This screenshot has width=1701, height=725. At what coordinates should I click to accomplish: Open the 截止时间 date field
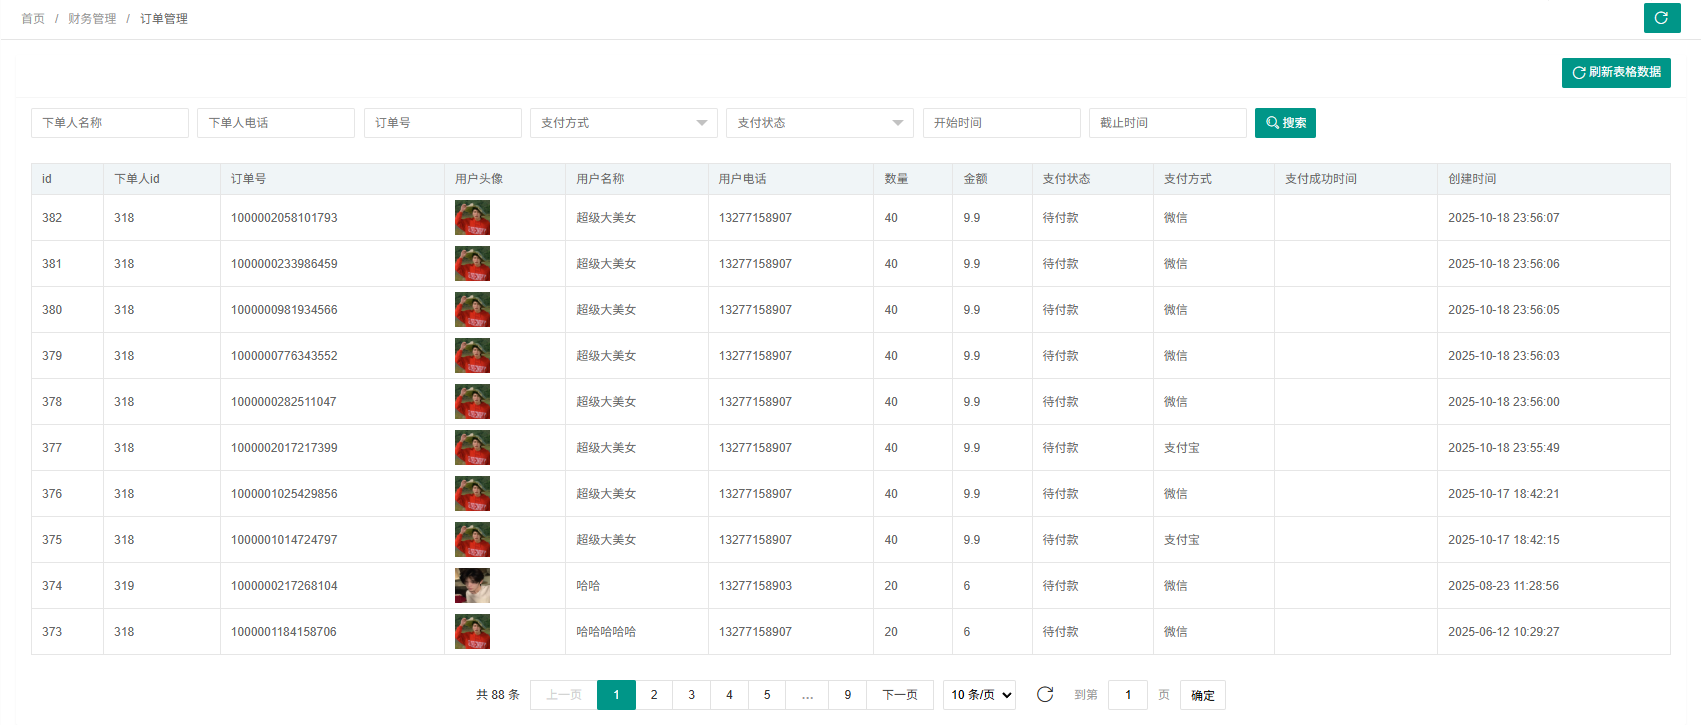1167,123
